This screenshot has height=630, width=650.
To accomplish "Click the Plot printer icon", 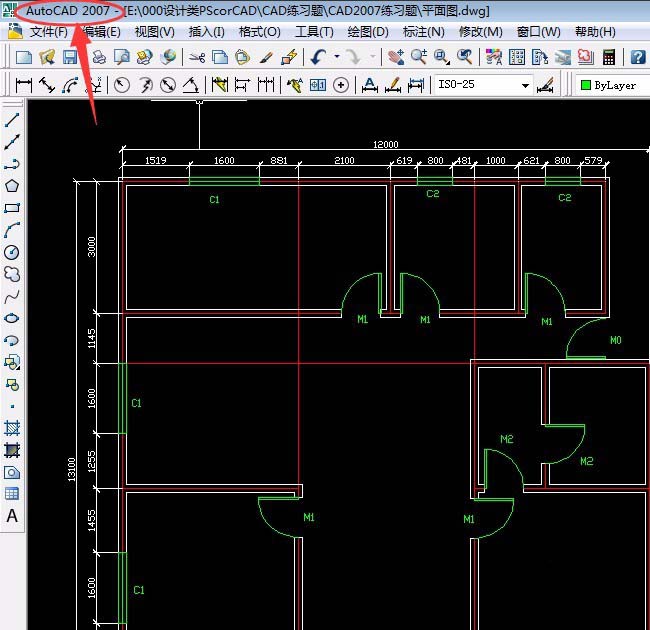I will (x=99, y=57).
